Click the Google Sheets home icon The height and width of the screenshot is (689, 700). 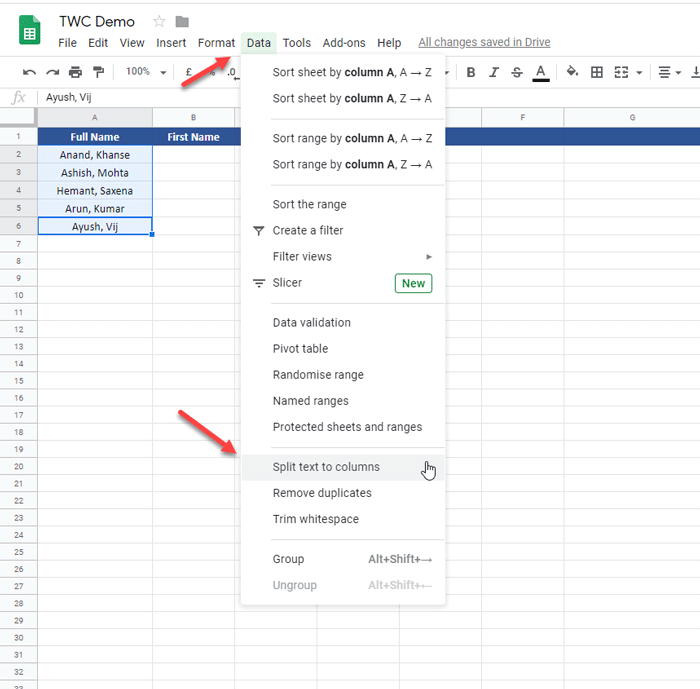pyautogui.click(x=29, y=30)
